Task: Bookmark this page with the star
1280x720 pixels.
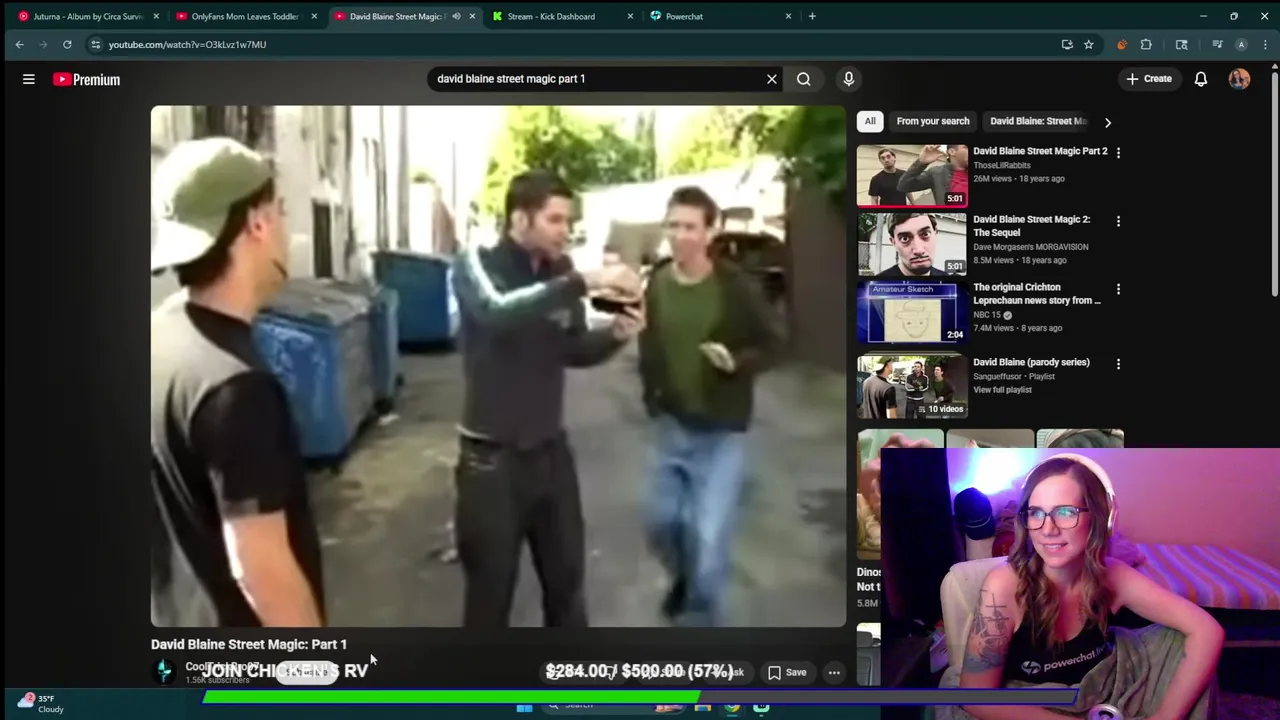Action: point(1089,44)
